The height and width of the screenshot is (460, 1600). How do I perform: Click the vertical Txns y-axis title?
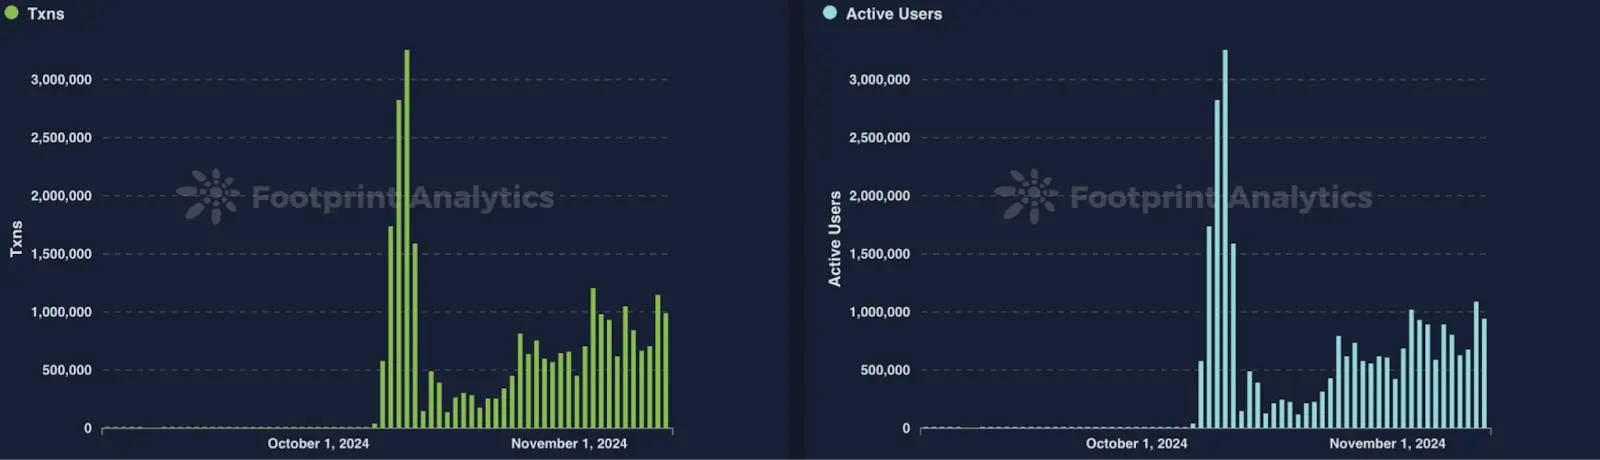pyautogui.click(x=16, y=239)
